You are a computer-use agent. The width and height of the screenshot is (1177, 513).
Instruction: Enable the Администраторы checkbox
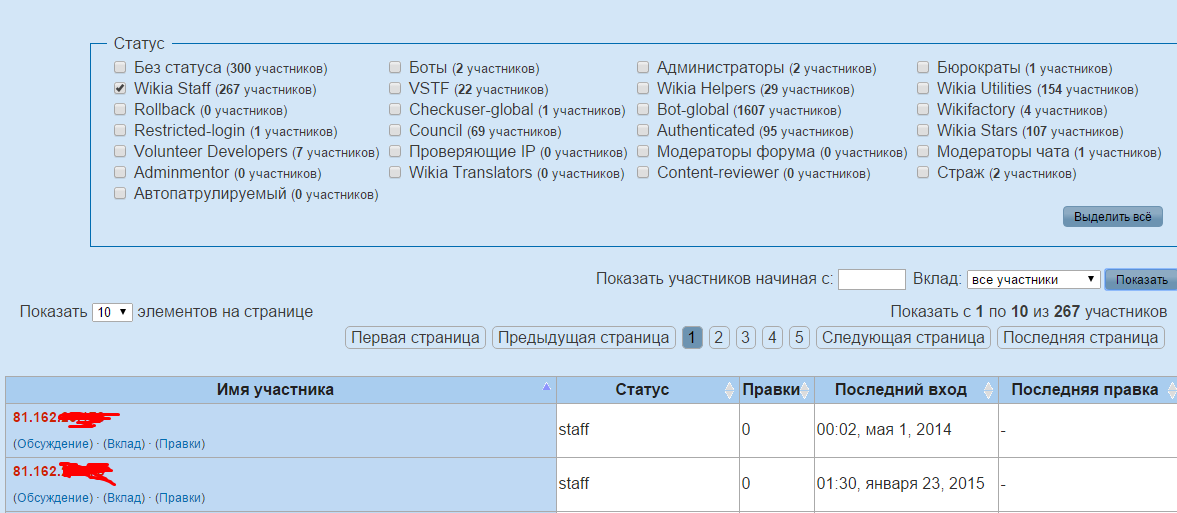click(x=643, y=68)
